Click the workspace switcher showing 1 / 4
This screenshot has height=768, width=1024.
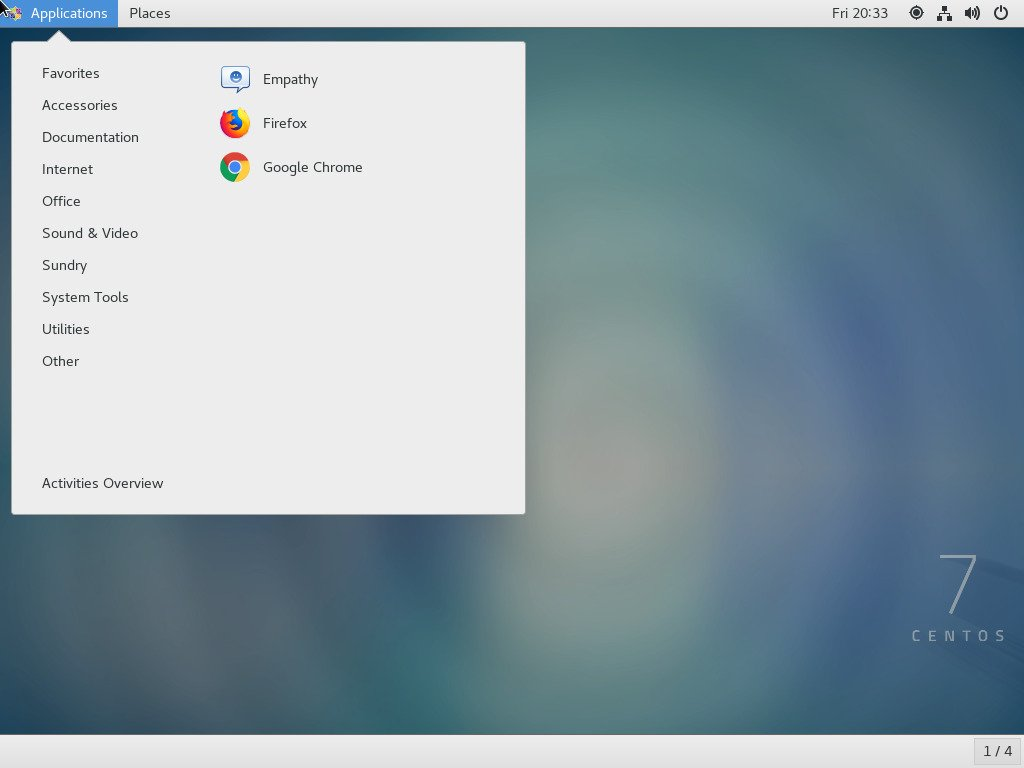point(997,751)
